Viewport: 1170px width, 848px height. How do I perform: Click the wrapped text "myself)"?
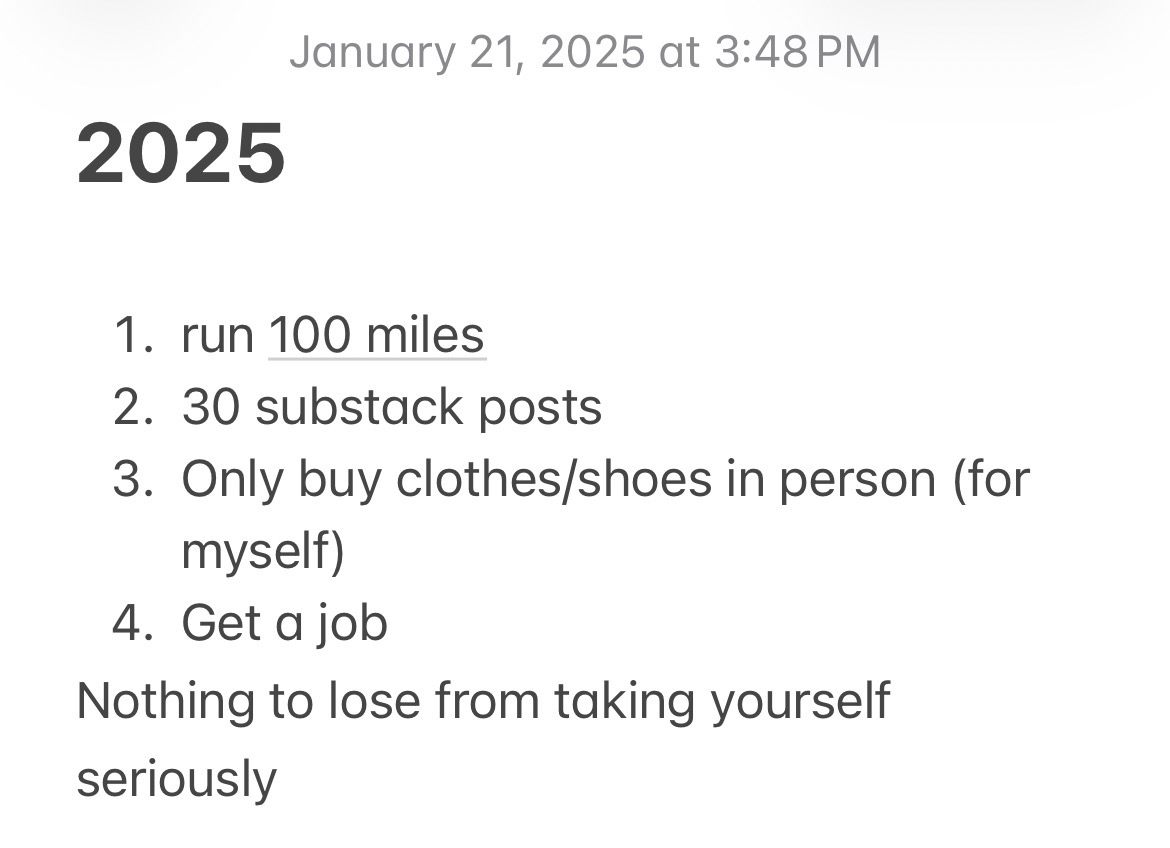tap(263, 551)
